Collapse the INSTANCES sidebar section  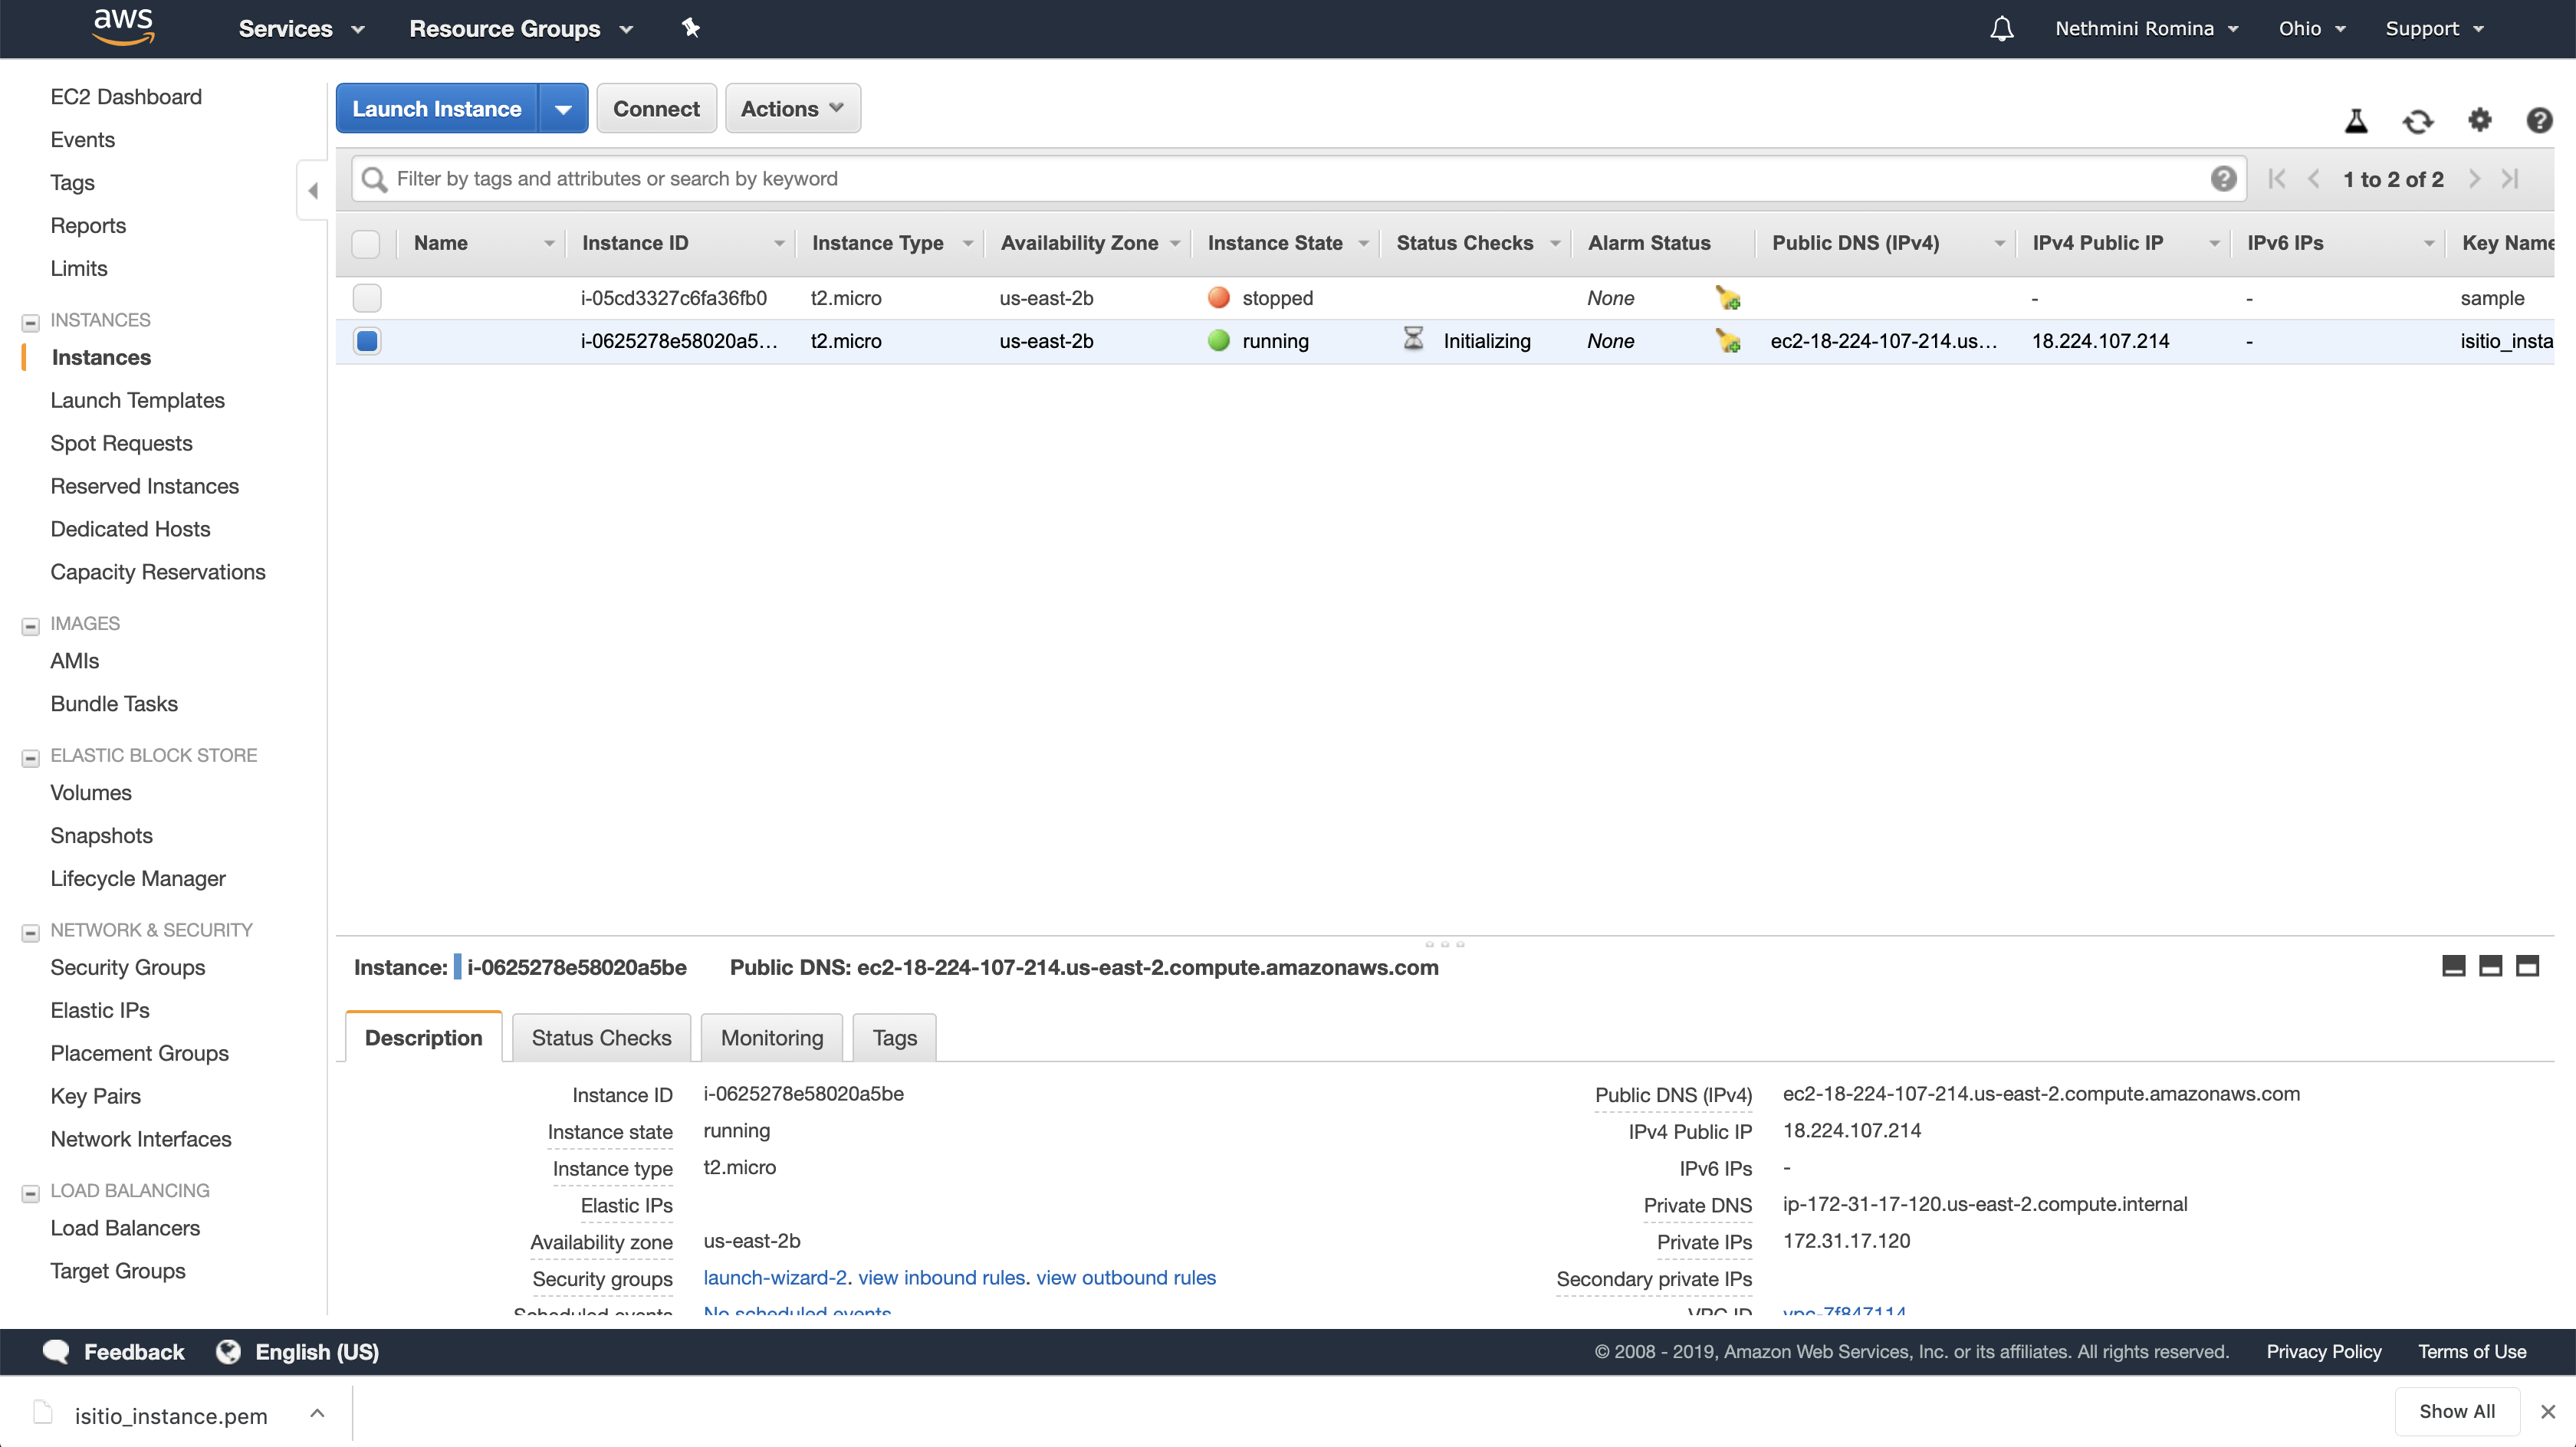[31, 321]
